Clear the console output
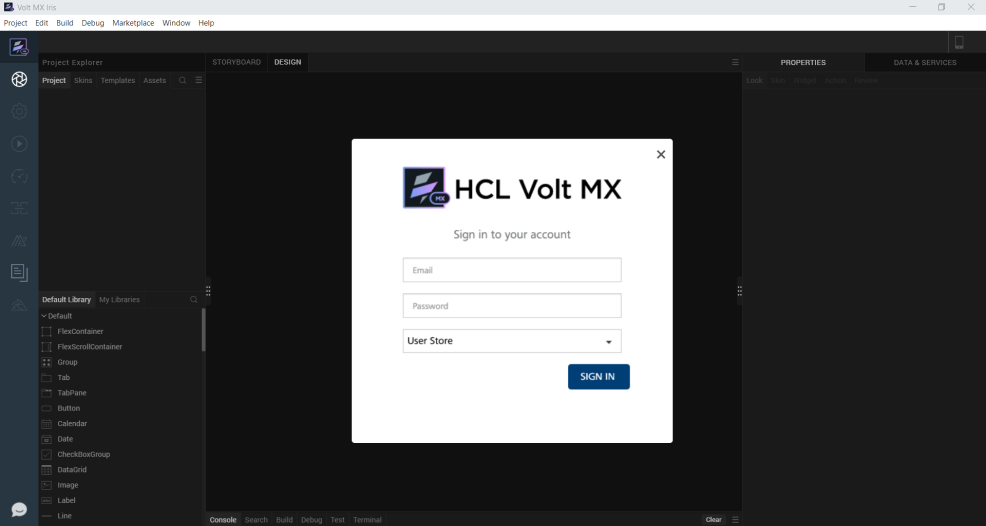This screenshot has height=526, width=986. (714, 520)
